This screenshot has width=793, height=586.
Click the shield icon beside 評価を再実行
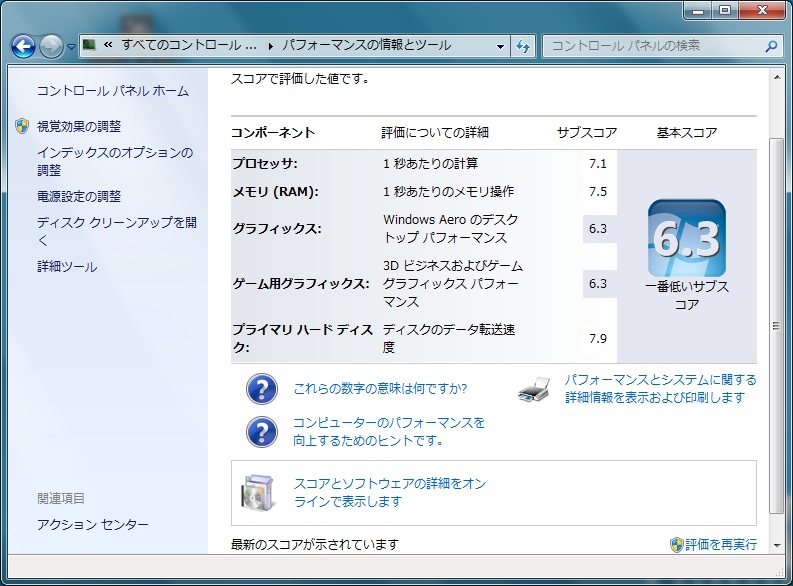(x=677, y=545)
